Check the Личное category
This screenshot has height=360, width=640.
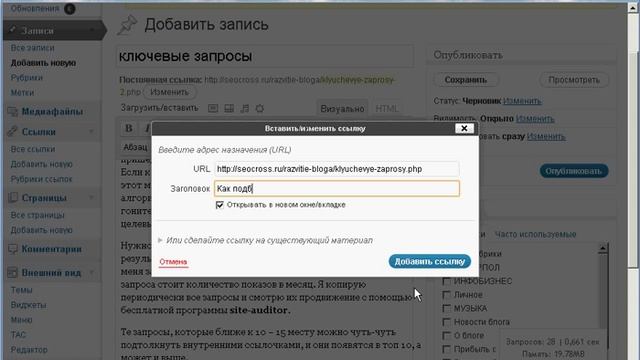click(447, 294)
